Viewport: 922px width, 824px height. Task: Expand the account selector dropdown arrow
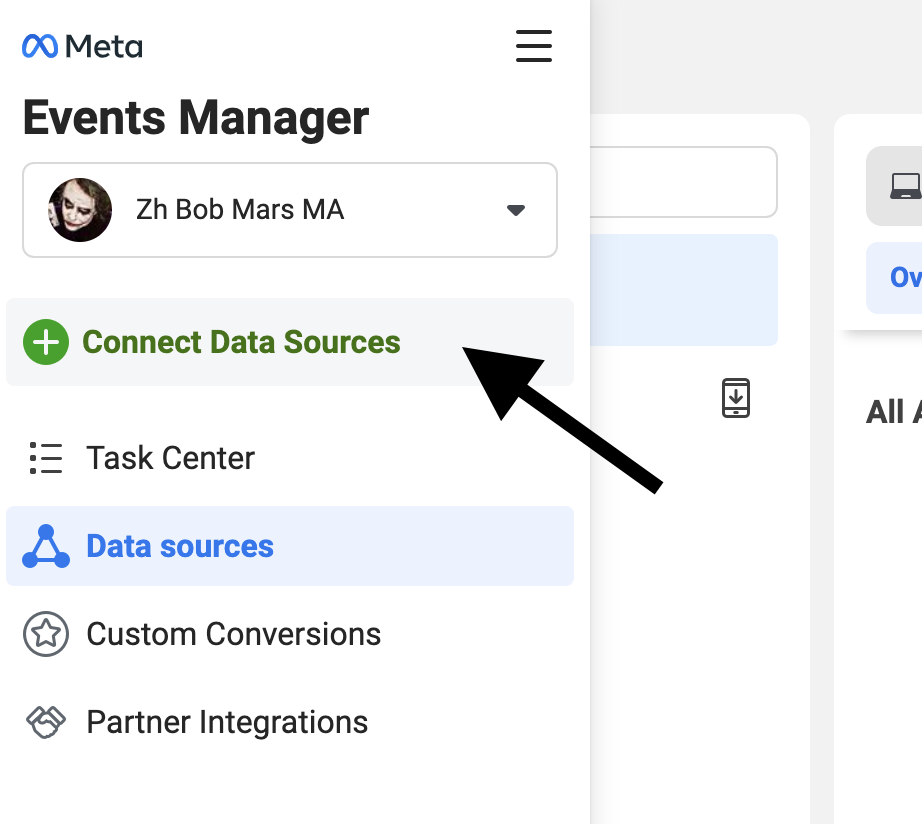(x=516, y=210)
